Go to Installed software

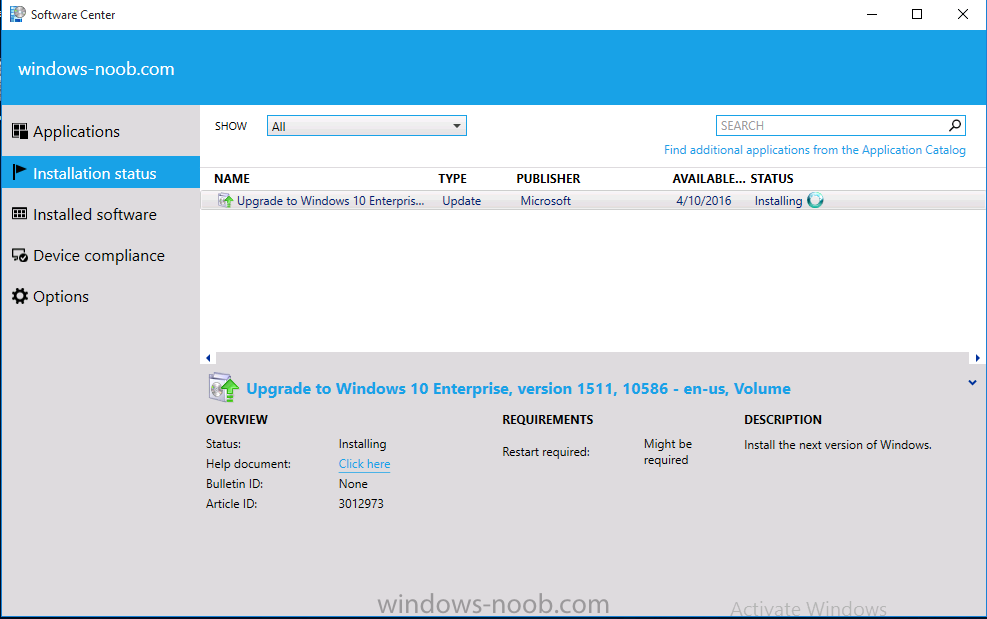tap(94, 215)
